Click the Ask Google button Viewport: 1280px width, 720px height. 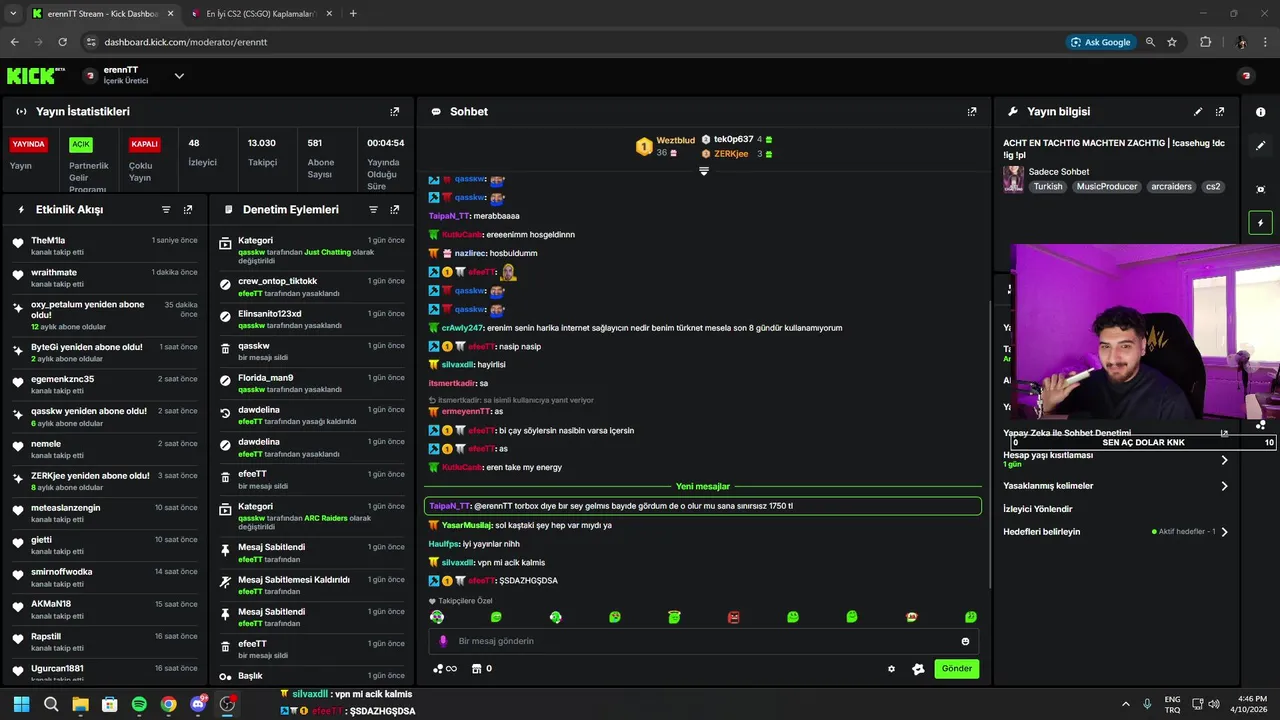pyautogui.click(x=1101, y=42)
